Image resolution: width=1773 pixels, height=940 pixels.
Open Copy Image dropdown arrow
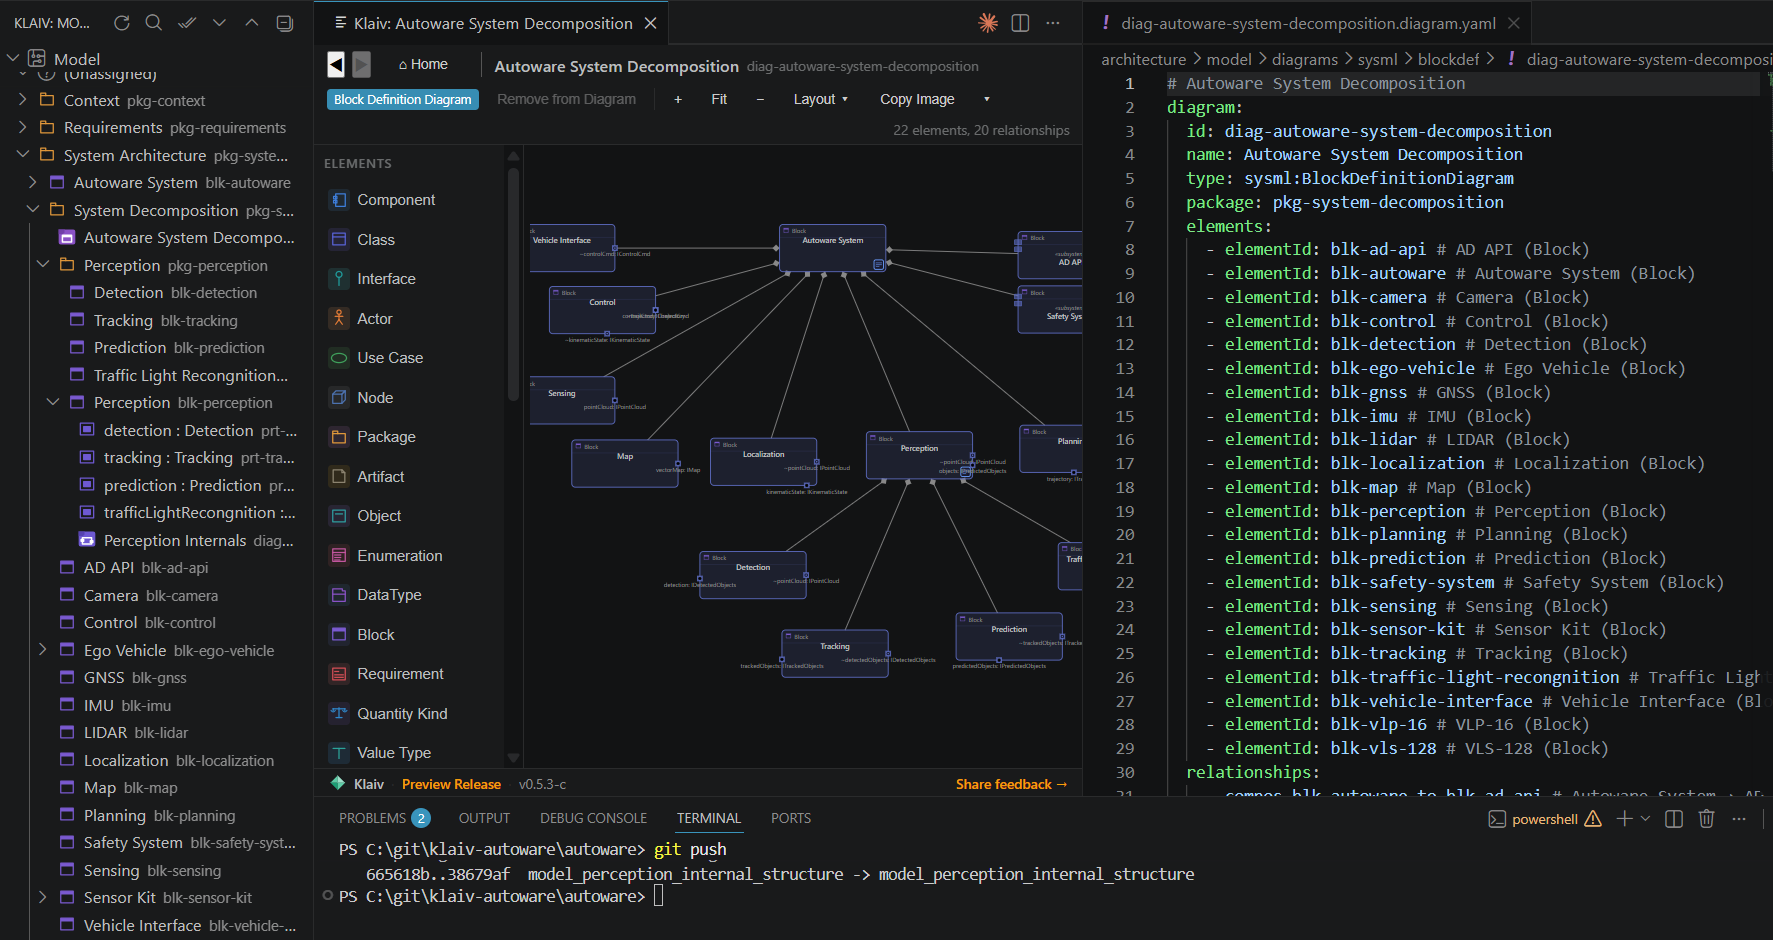(x=987, y=99)
